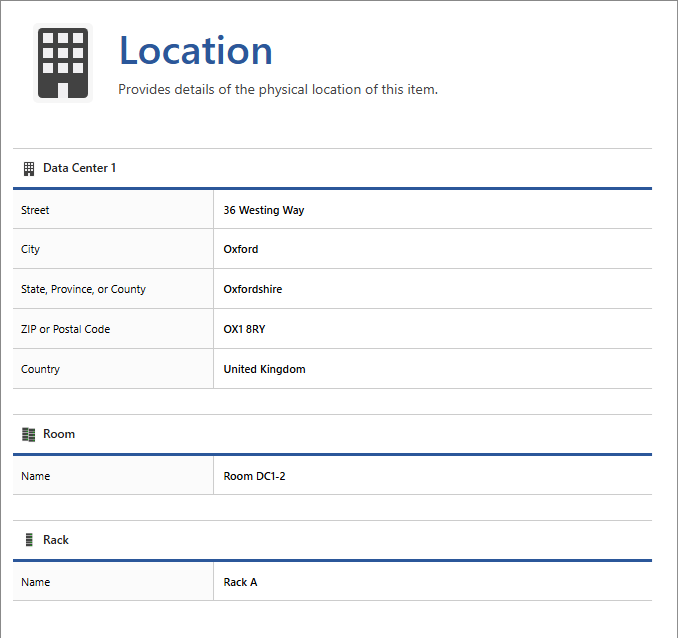Click the Data Center 1 building icon
Viewport: 678px width, 638px height.
[x=29, y=168]
